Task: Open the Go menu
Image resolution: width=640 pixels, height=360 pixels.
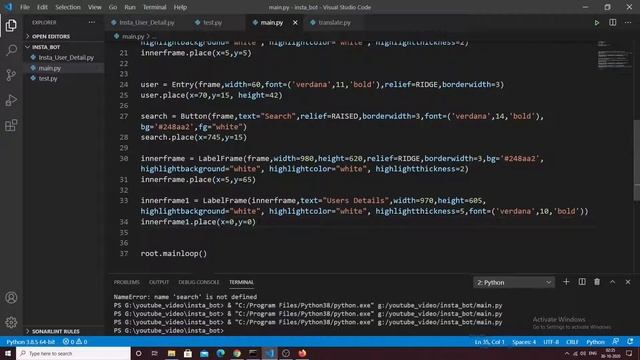Action: coord(113,7)
